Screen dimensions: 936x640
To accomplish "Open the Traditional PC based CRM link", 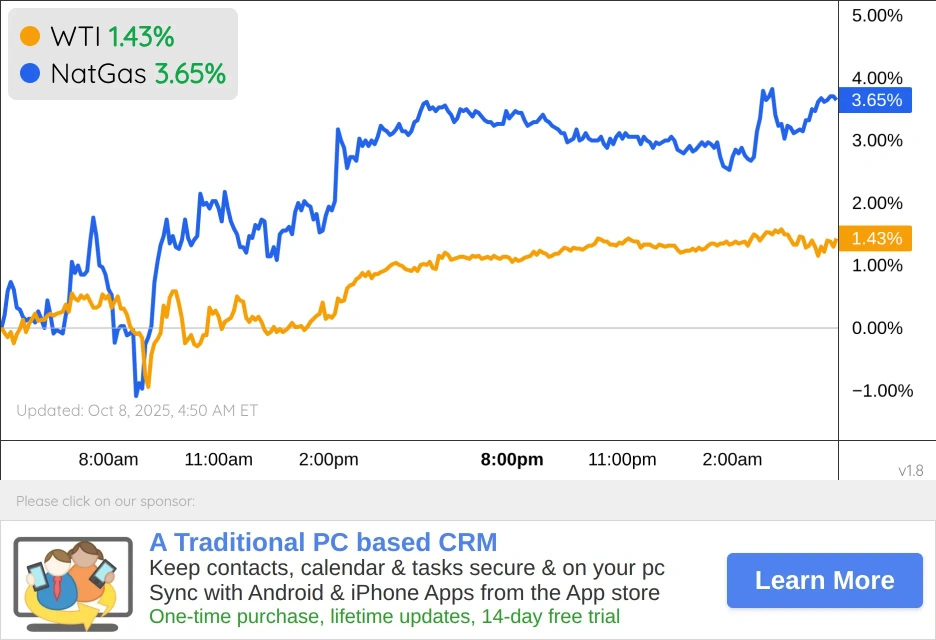I will pyautogui.click(x=323, y=543).
